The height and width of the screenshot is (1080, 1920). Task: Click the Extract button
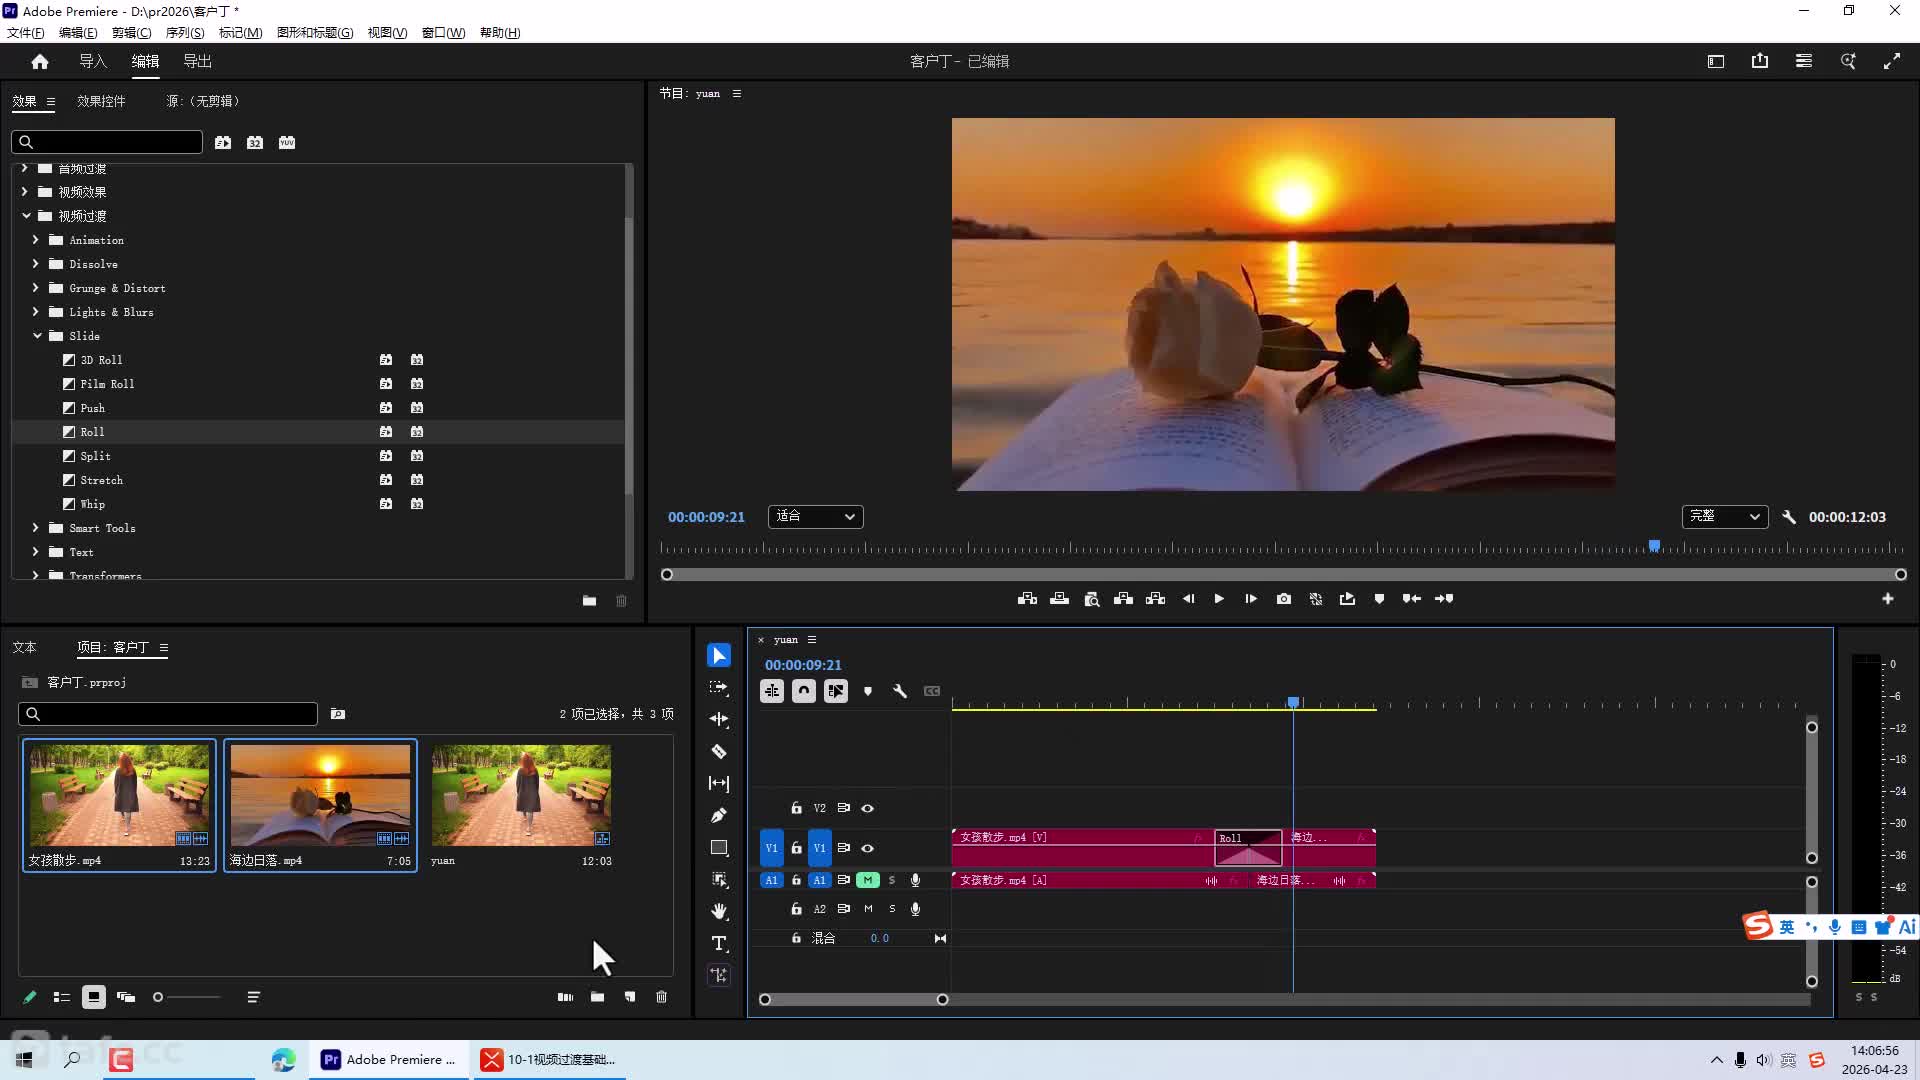(1156, 599)
